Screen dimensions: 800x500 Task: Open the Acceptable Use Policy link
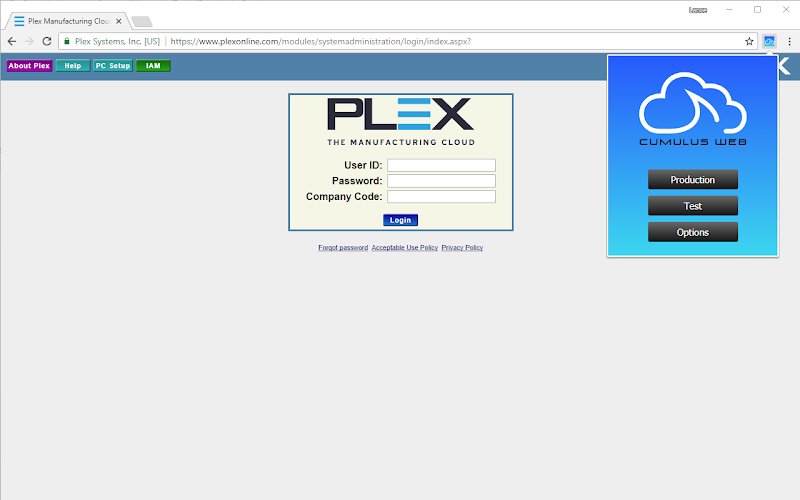tap(405, 247)
